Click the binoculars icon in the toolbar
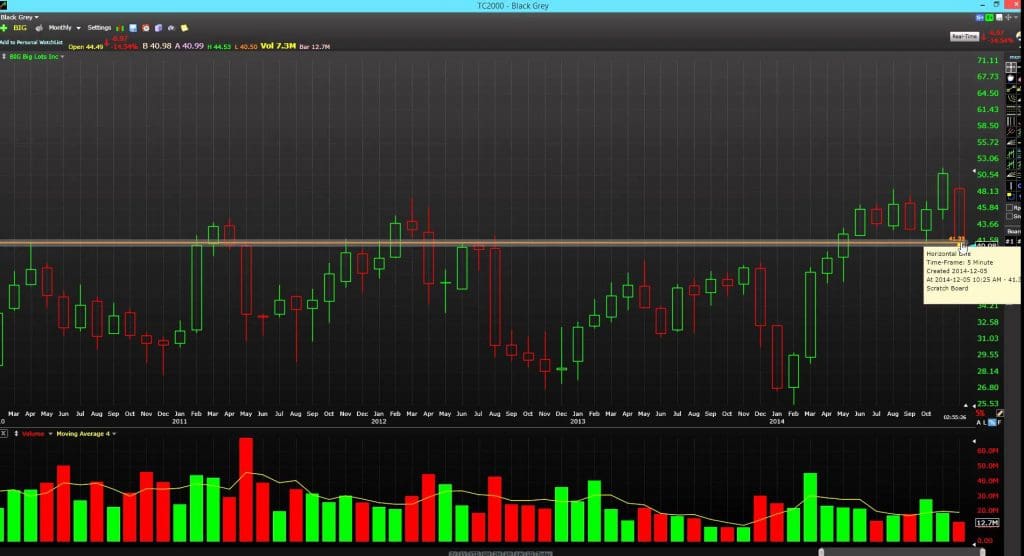This screenshot has width=1024, height=556. 171,28
